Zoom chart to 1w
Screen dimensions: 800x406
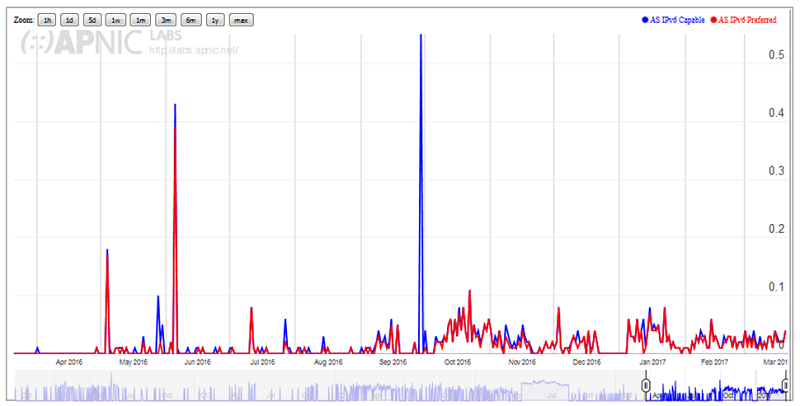(x=117, y=20)
